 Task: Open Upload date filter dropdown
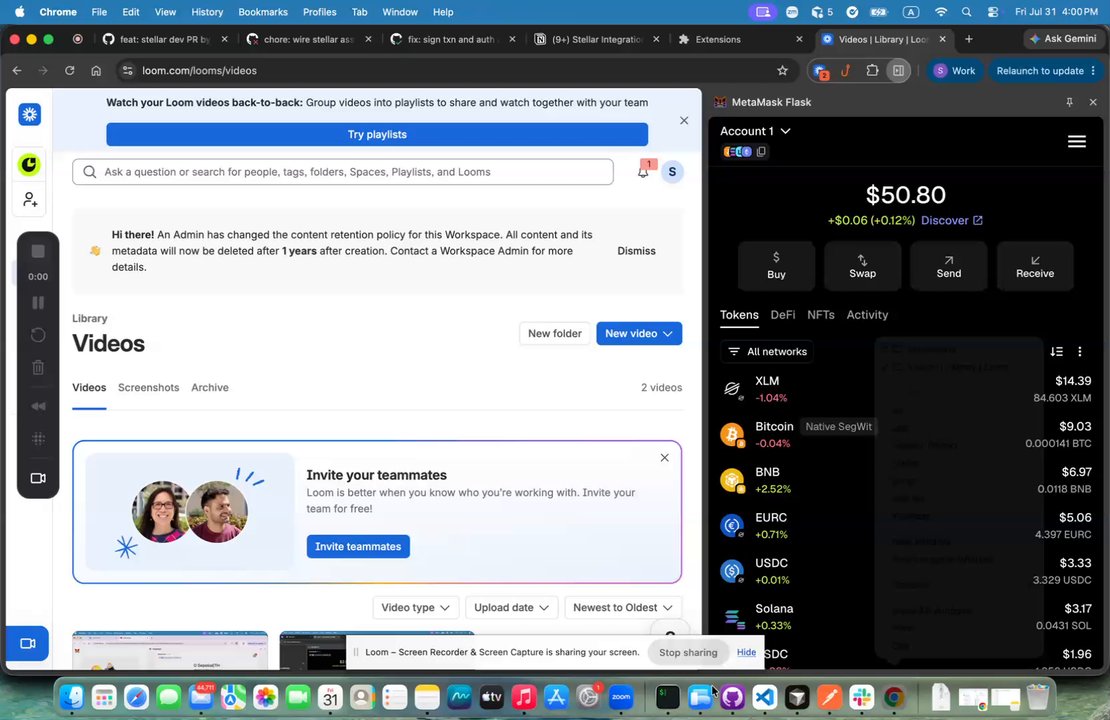click(x=511, y=607)
